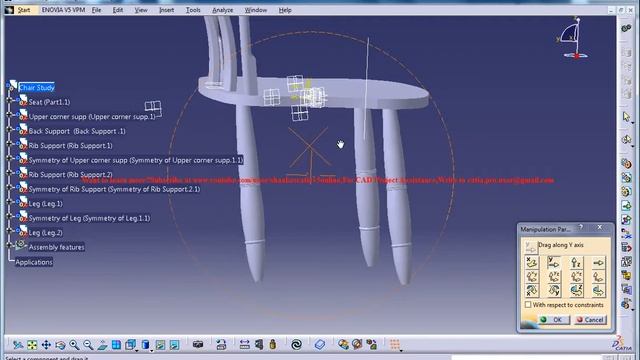This screenshot has width=640, height=360.
Task: Select Symmetry of Rib Support tree item
Action: [x=114, y=189]
